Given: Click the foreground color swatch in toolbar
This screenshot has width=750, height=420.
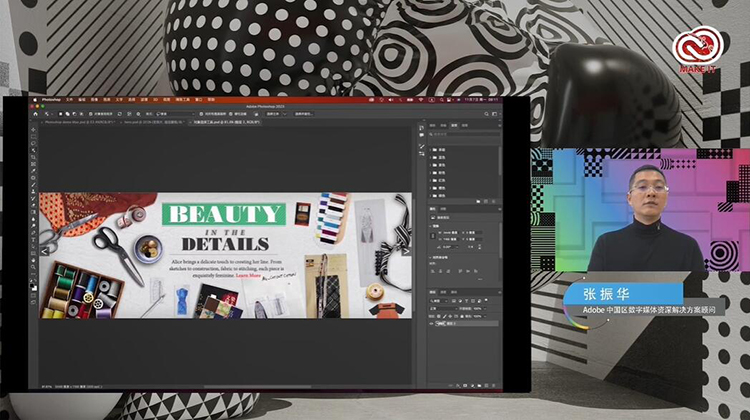Looking at the screenshot, I should 32,285.
